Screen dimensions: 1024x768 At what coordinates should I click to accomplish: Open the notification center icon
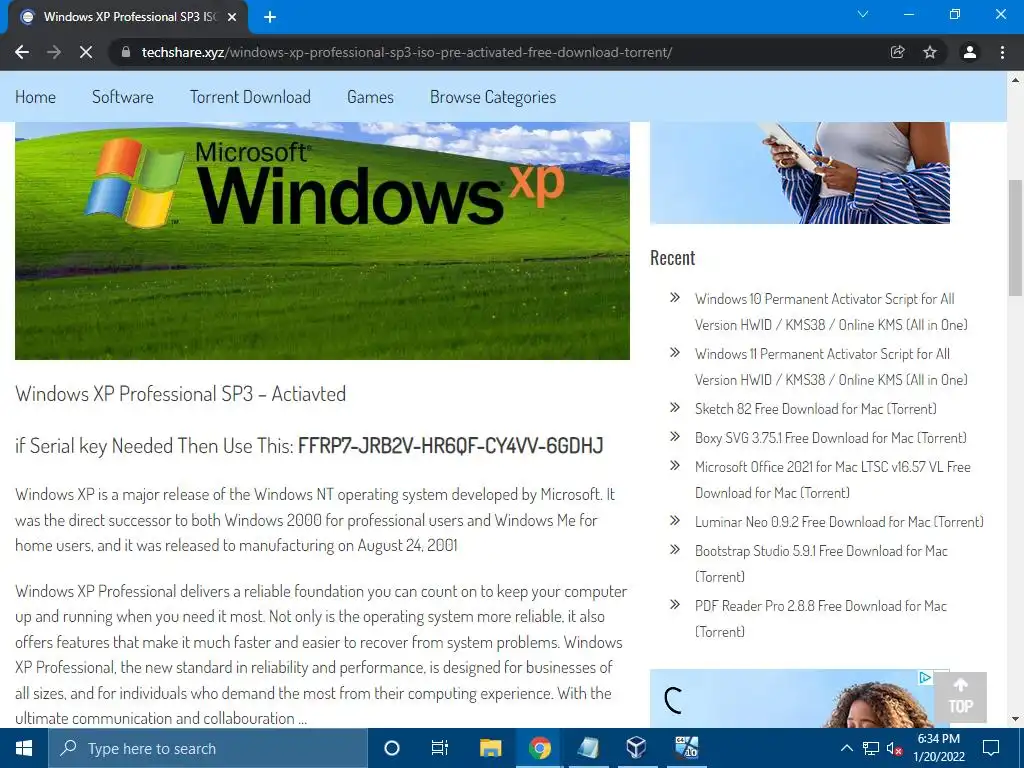(x=991, y=748)
